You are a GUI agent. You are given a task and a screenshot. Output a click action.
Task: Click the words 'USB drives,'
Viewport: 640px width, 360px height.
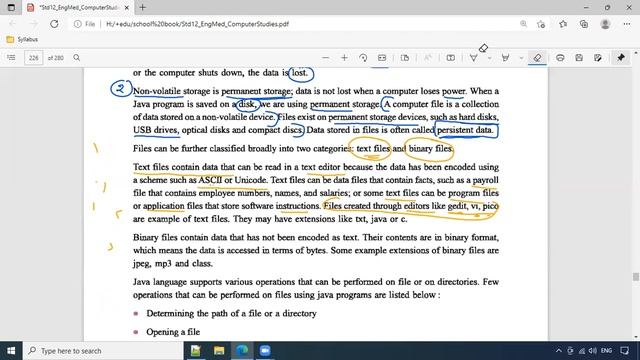pos(156,130)
